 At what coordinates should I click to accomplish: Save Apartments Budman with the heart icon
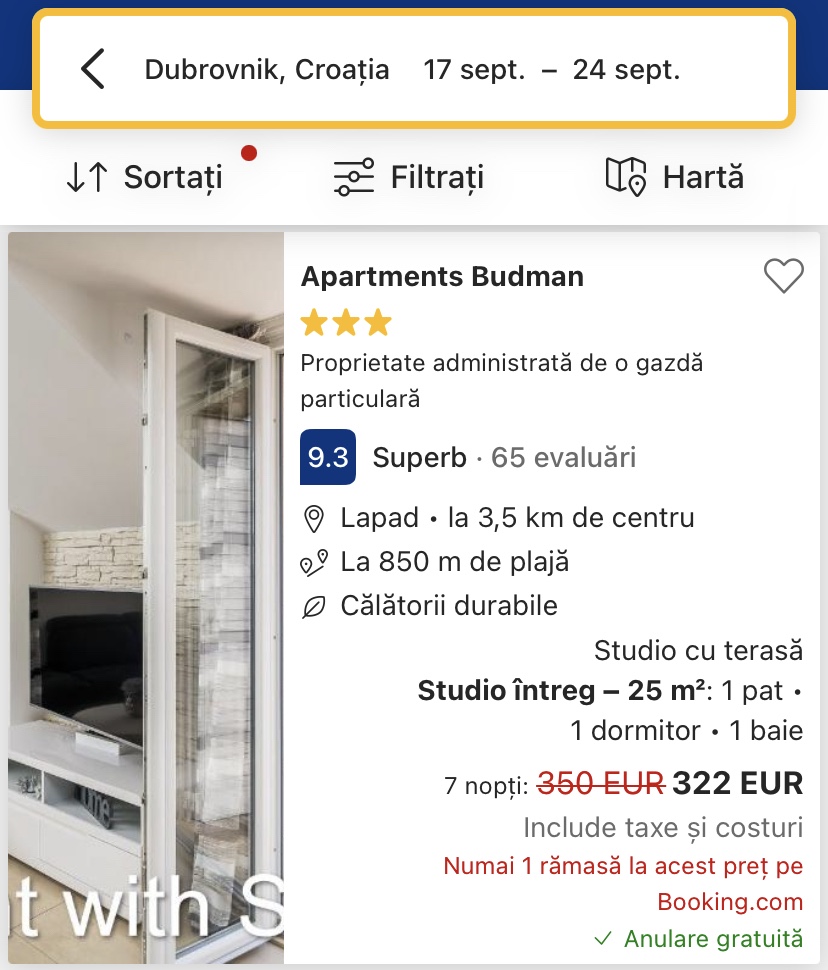click(783, 276)
